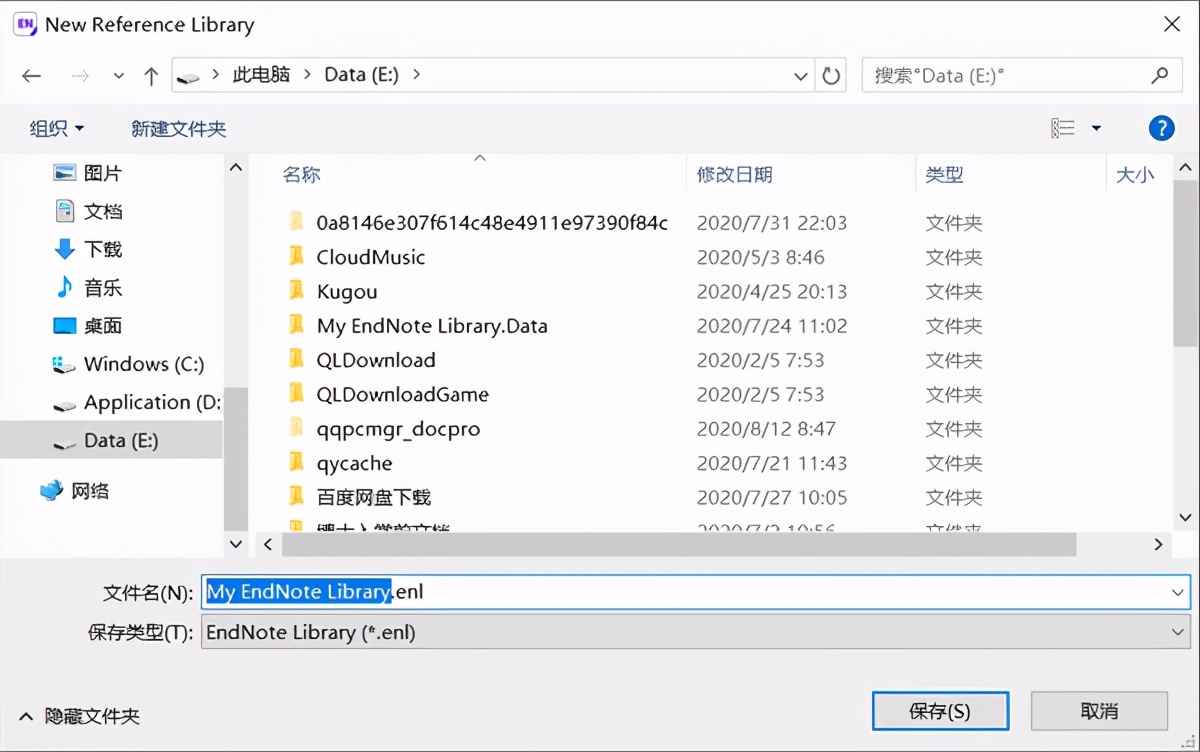Click the folder icon beside CloudMusic
The height and width of the screenshot is (752, 1200).
[296, 256]
